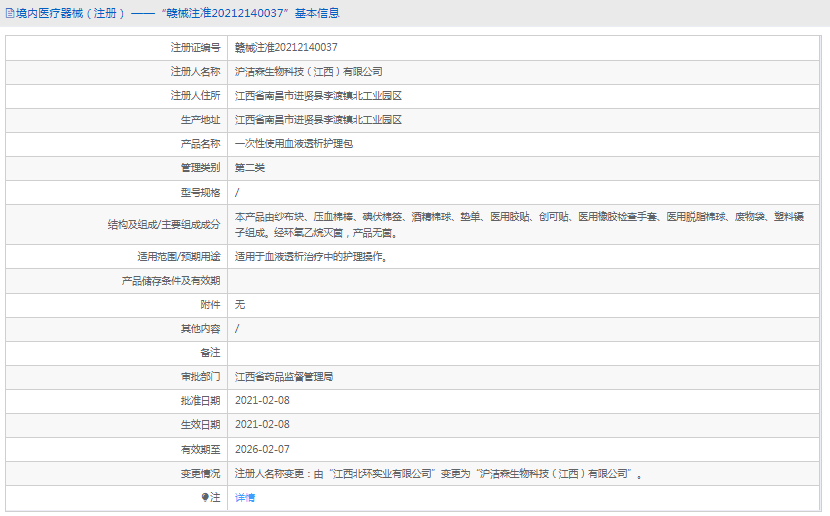Click the 有效期至 label

(200, 449)
